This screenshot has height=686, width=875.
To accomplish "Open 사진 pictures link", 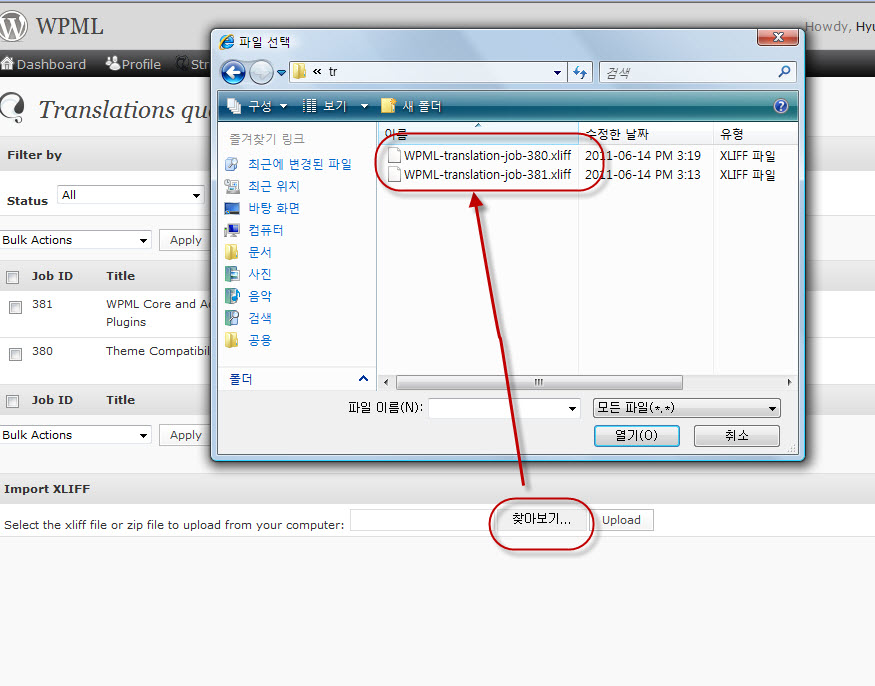I will 259,274.
